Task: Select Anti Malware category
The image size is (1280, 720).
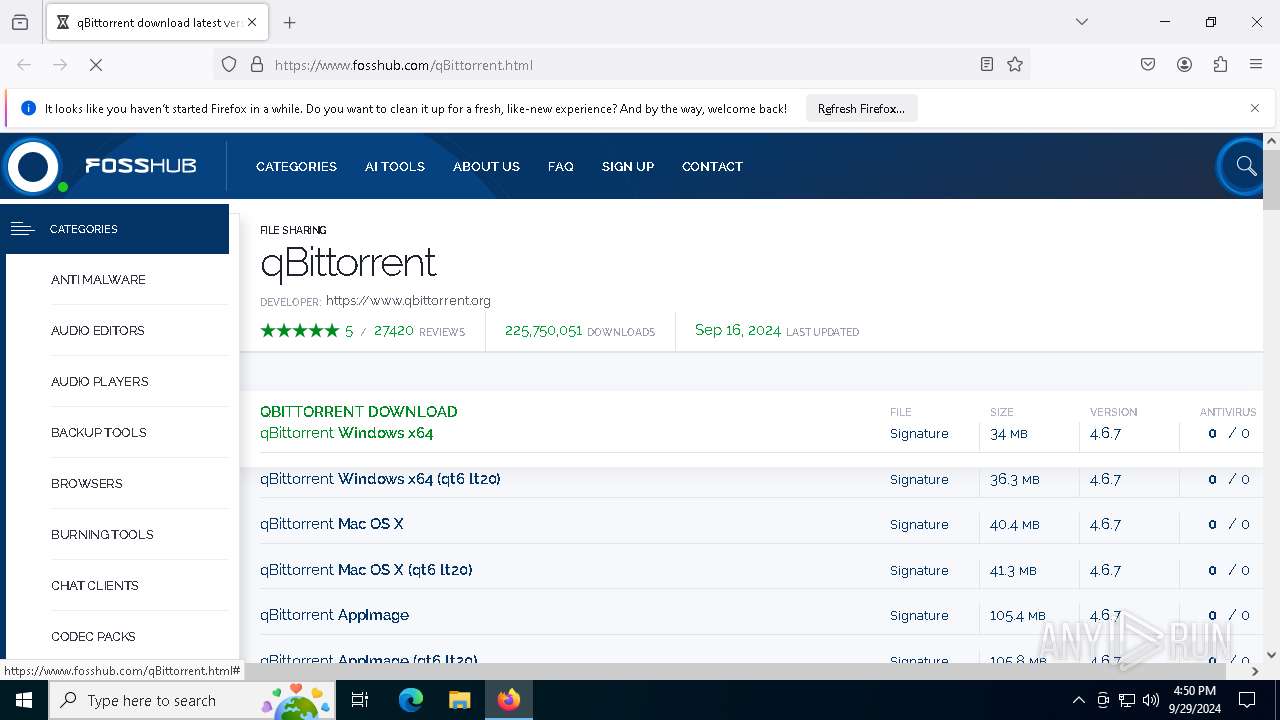Action: (x=98, y=280)
